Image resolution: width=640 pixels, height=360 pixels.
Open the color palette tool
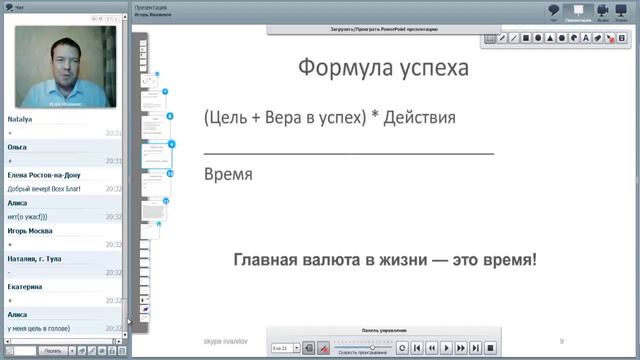click(574, 38)
